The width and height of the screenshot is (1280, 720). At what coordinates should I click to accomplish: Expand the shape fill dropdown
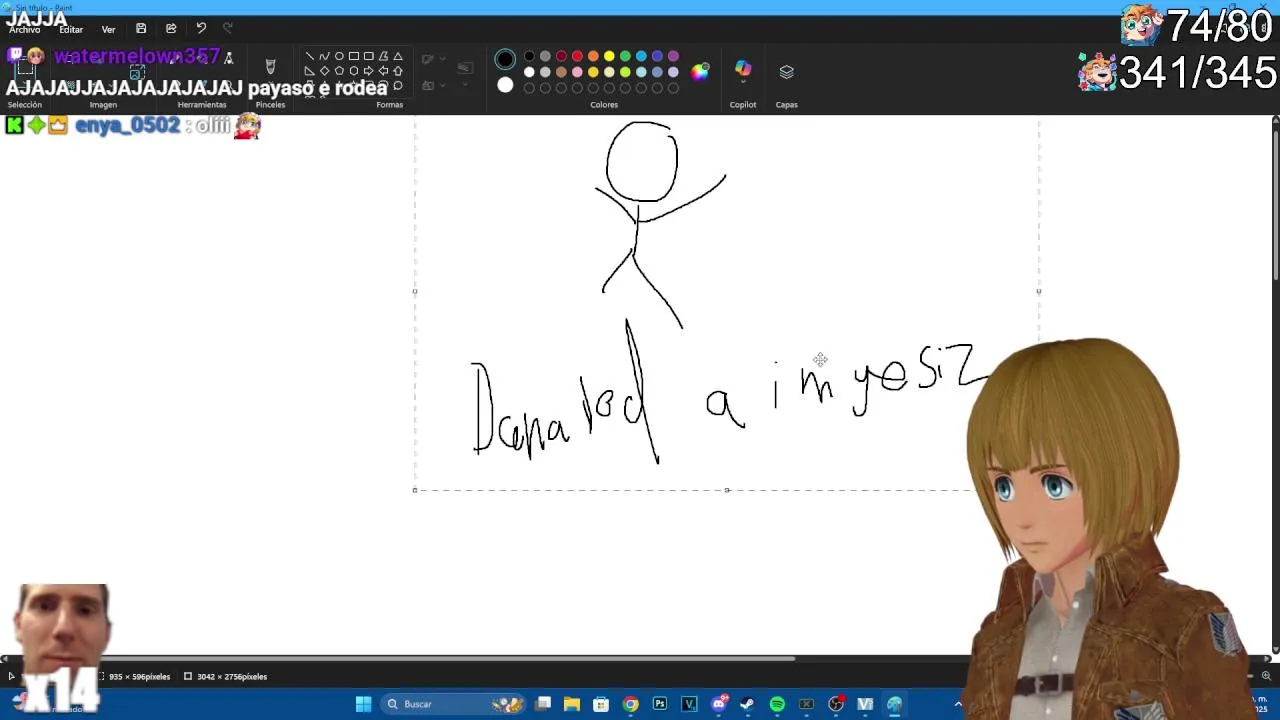click(x=443, y=85)
